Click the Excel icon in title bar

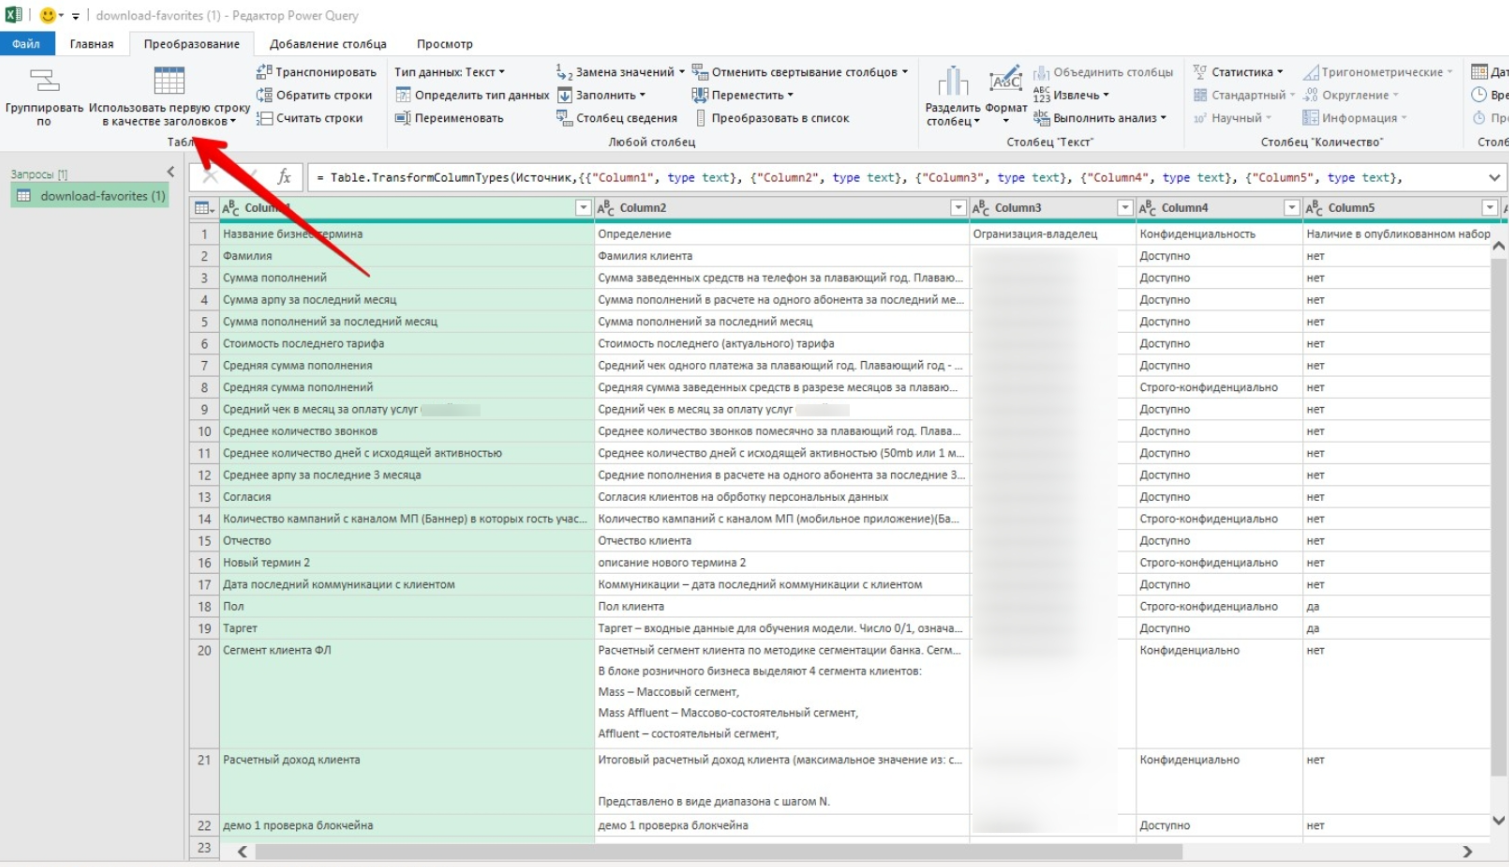point(14,15)
